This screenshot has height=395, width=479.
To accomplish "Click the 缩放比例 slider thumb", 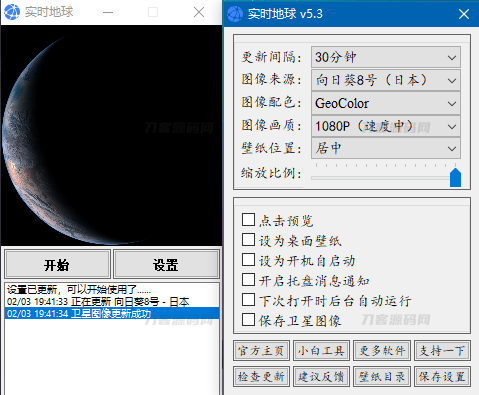I will (x=455, y=177).
